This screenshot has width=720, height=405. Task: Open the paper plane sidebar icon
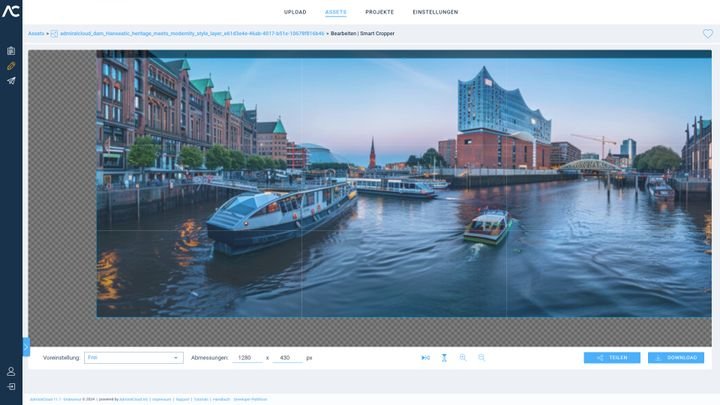point(11,81)
